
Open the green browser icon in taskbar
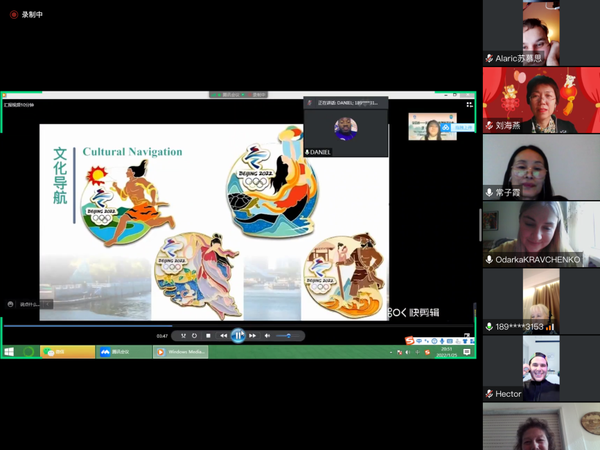coord(28,352)
